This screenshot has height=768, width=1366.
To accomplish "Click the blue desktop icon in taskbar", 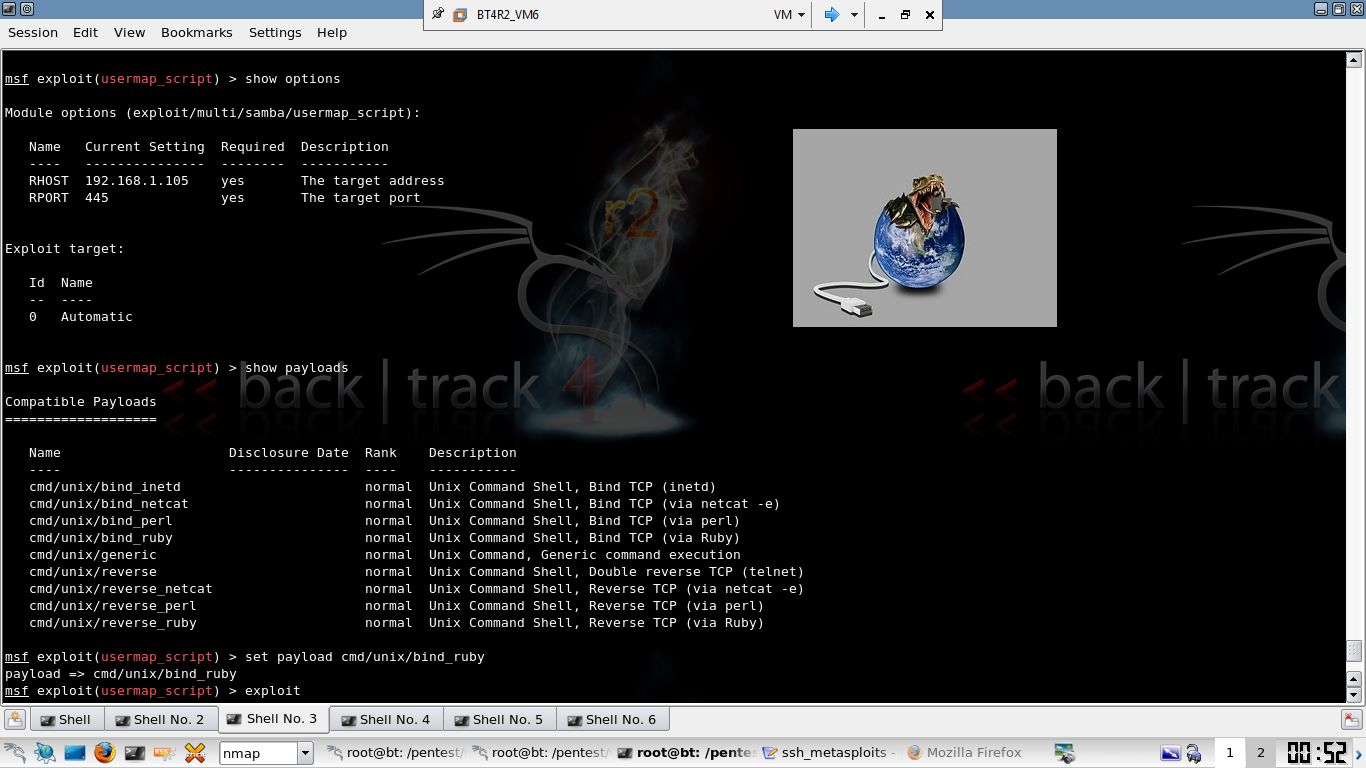I will (75, 752).
